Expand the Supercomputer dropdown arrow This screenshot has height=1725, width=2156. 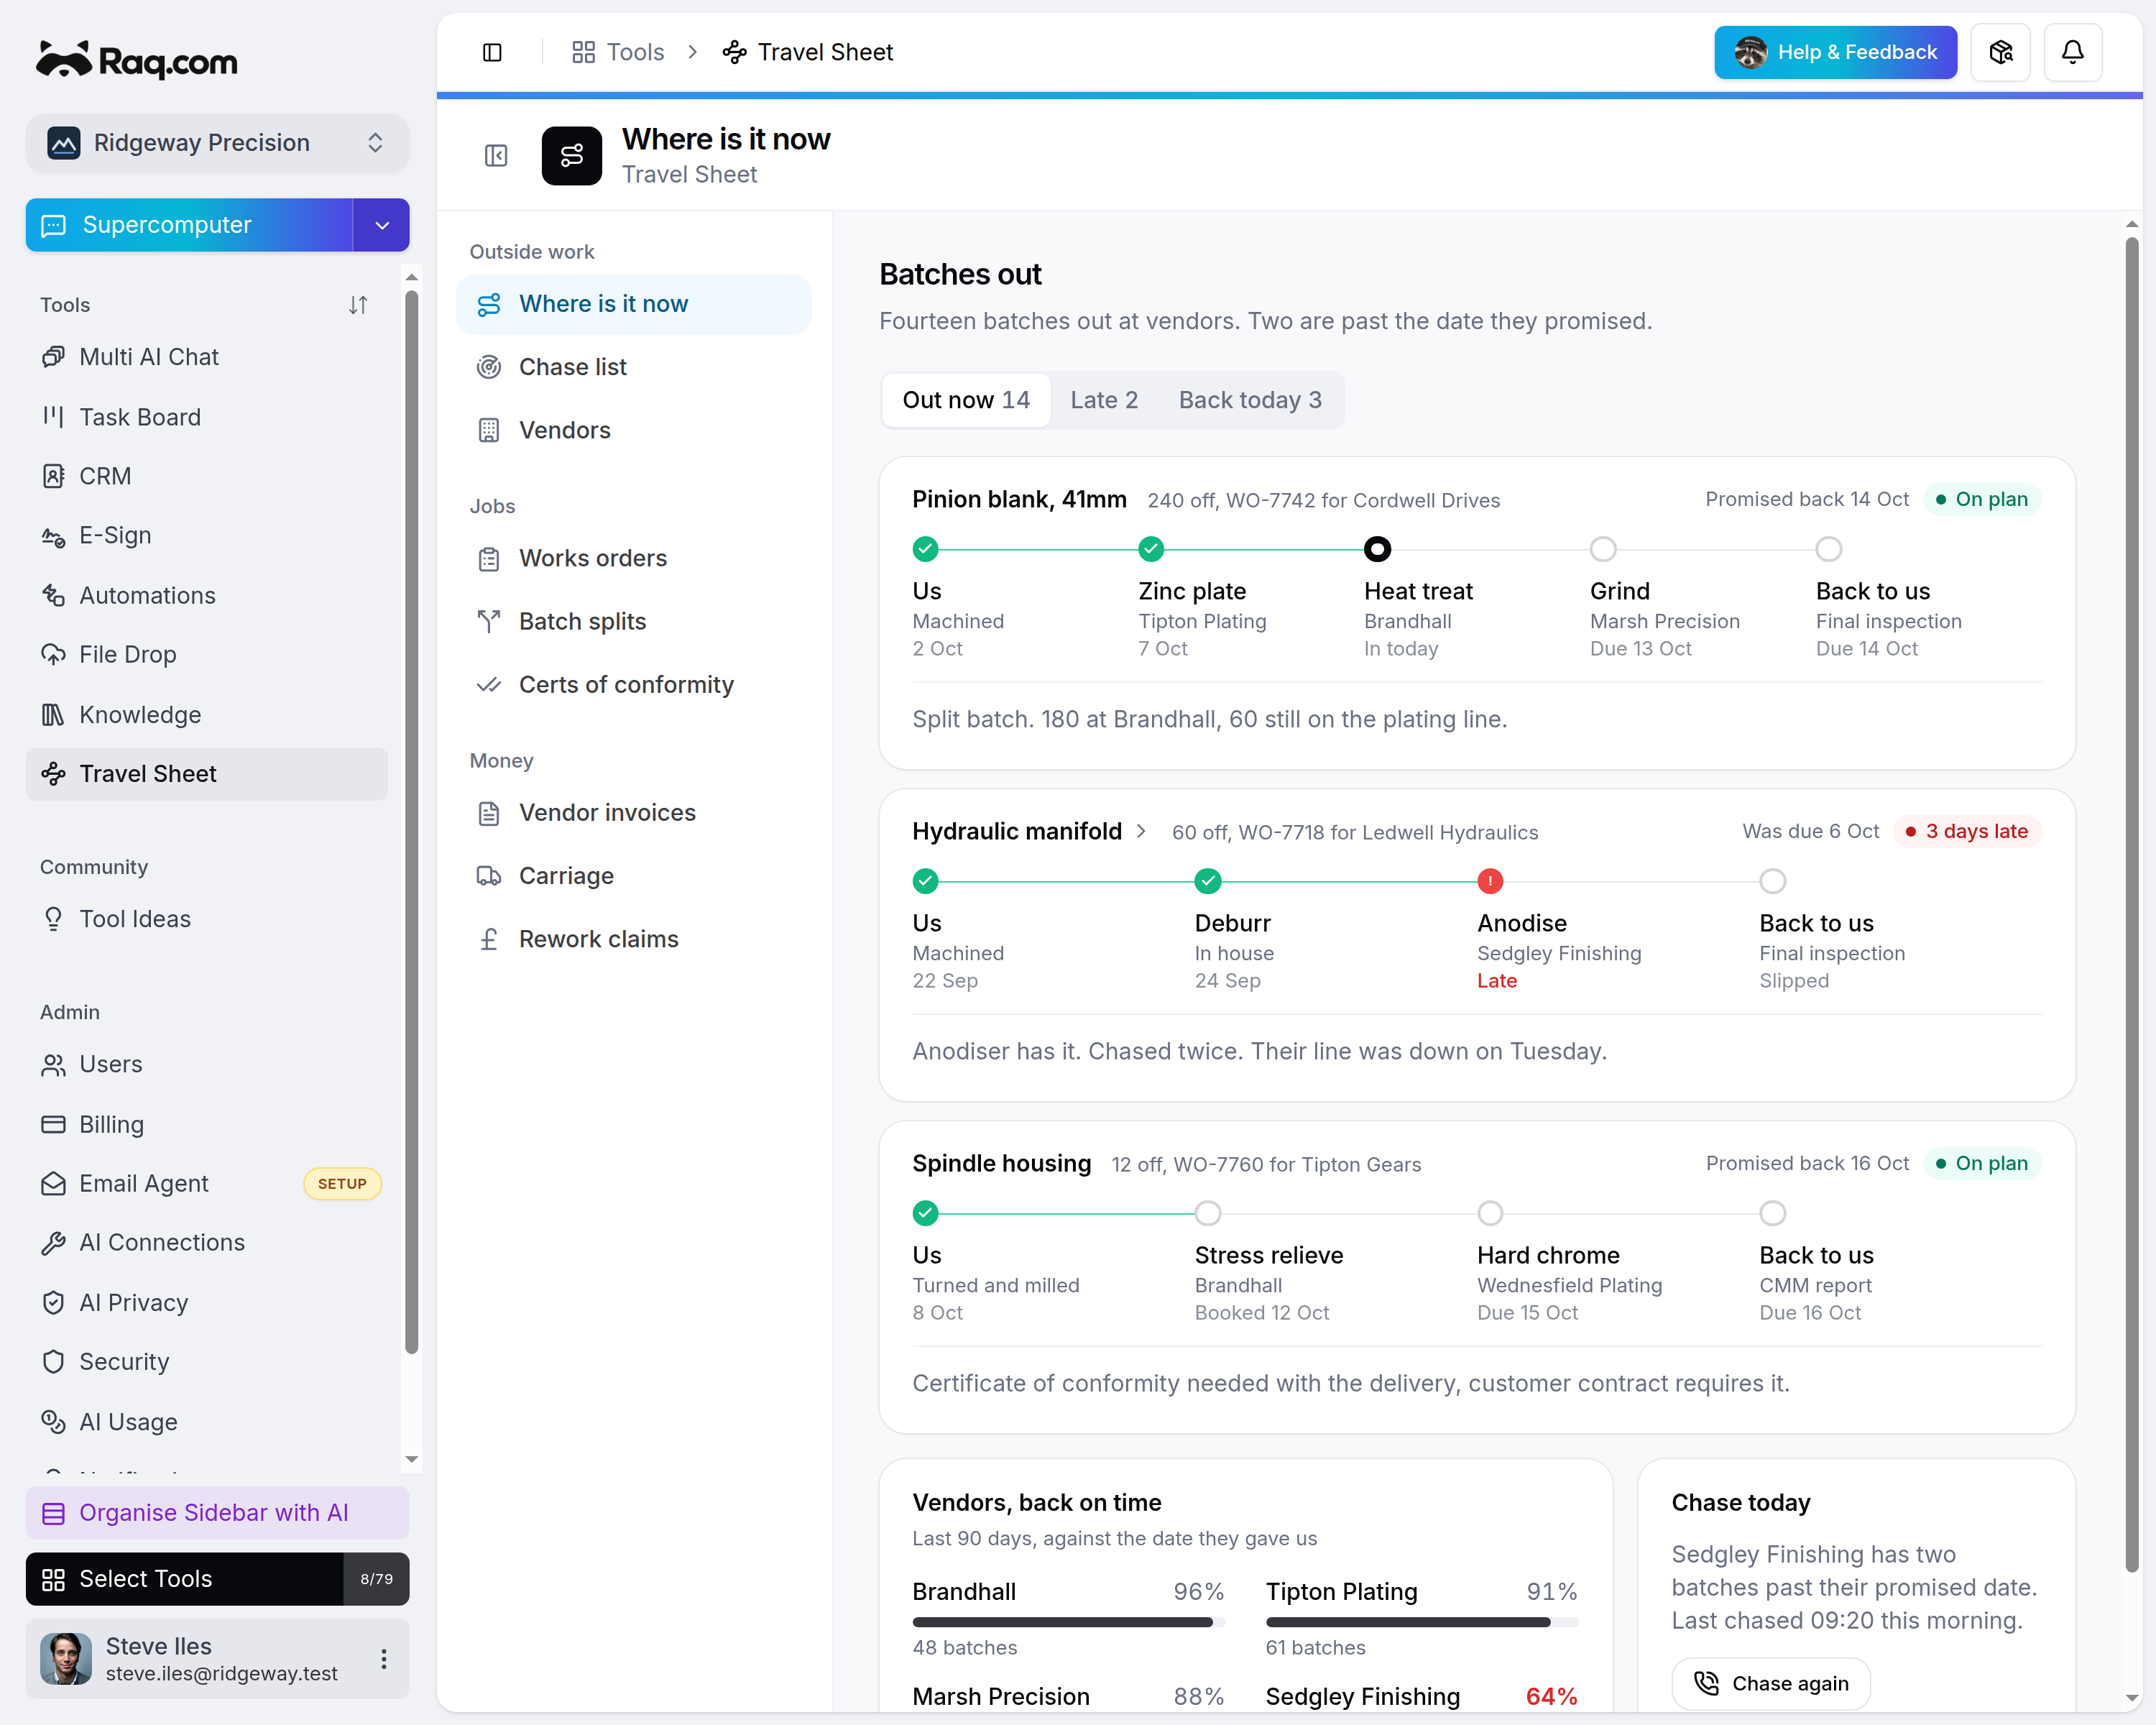click(381, 225)
